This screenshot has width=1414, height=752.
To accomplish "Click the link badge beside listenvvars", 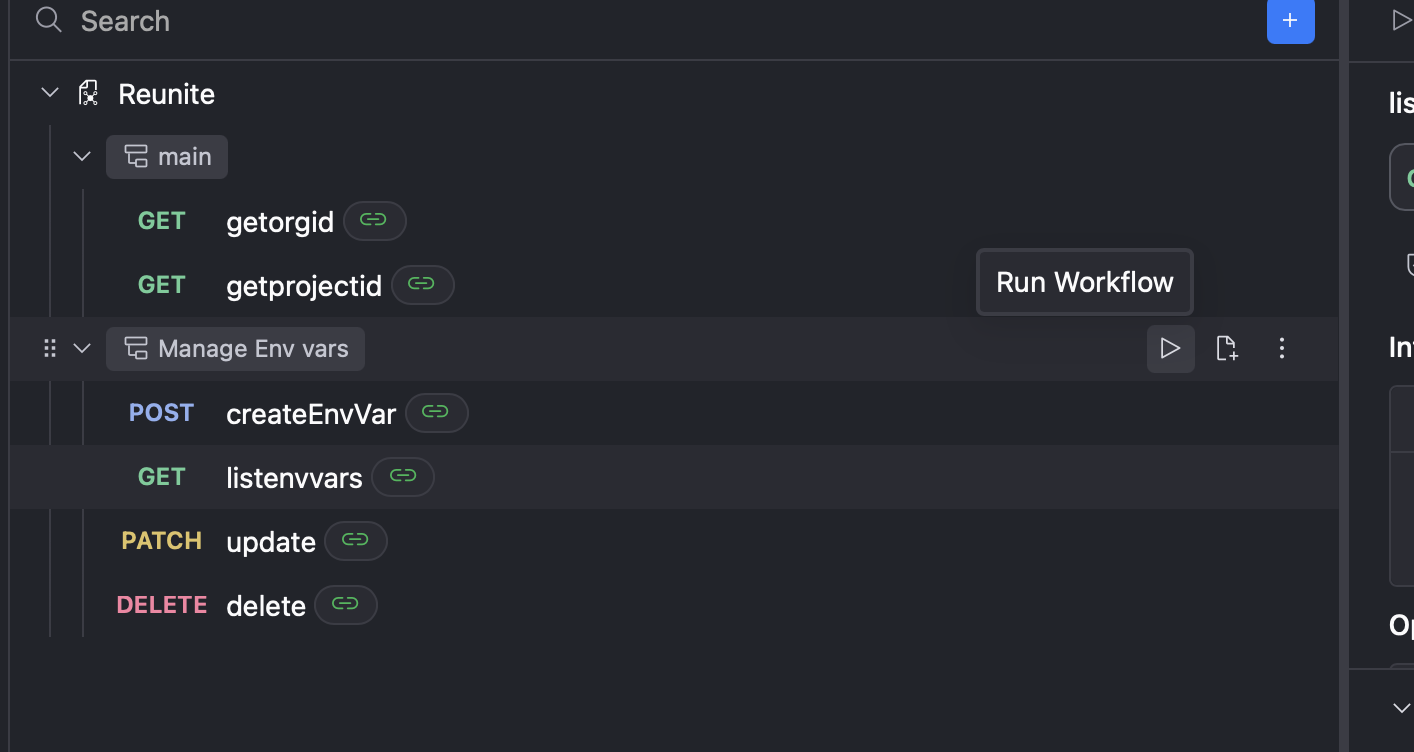I will [x=402, y=477].
